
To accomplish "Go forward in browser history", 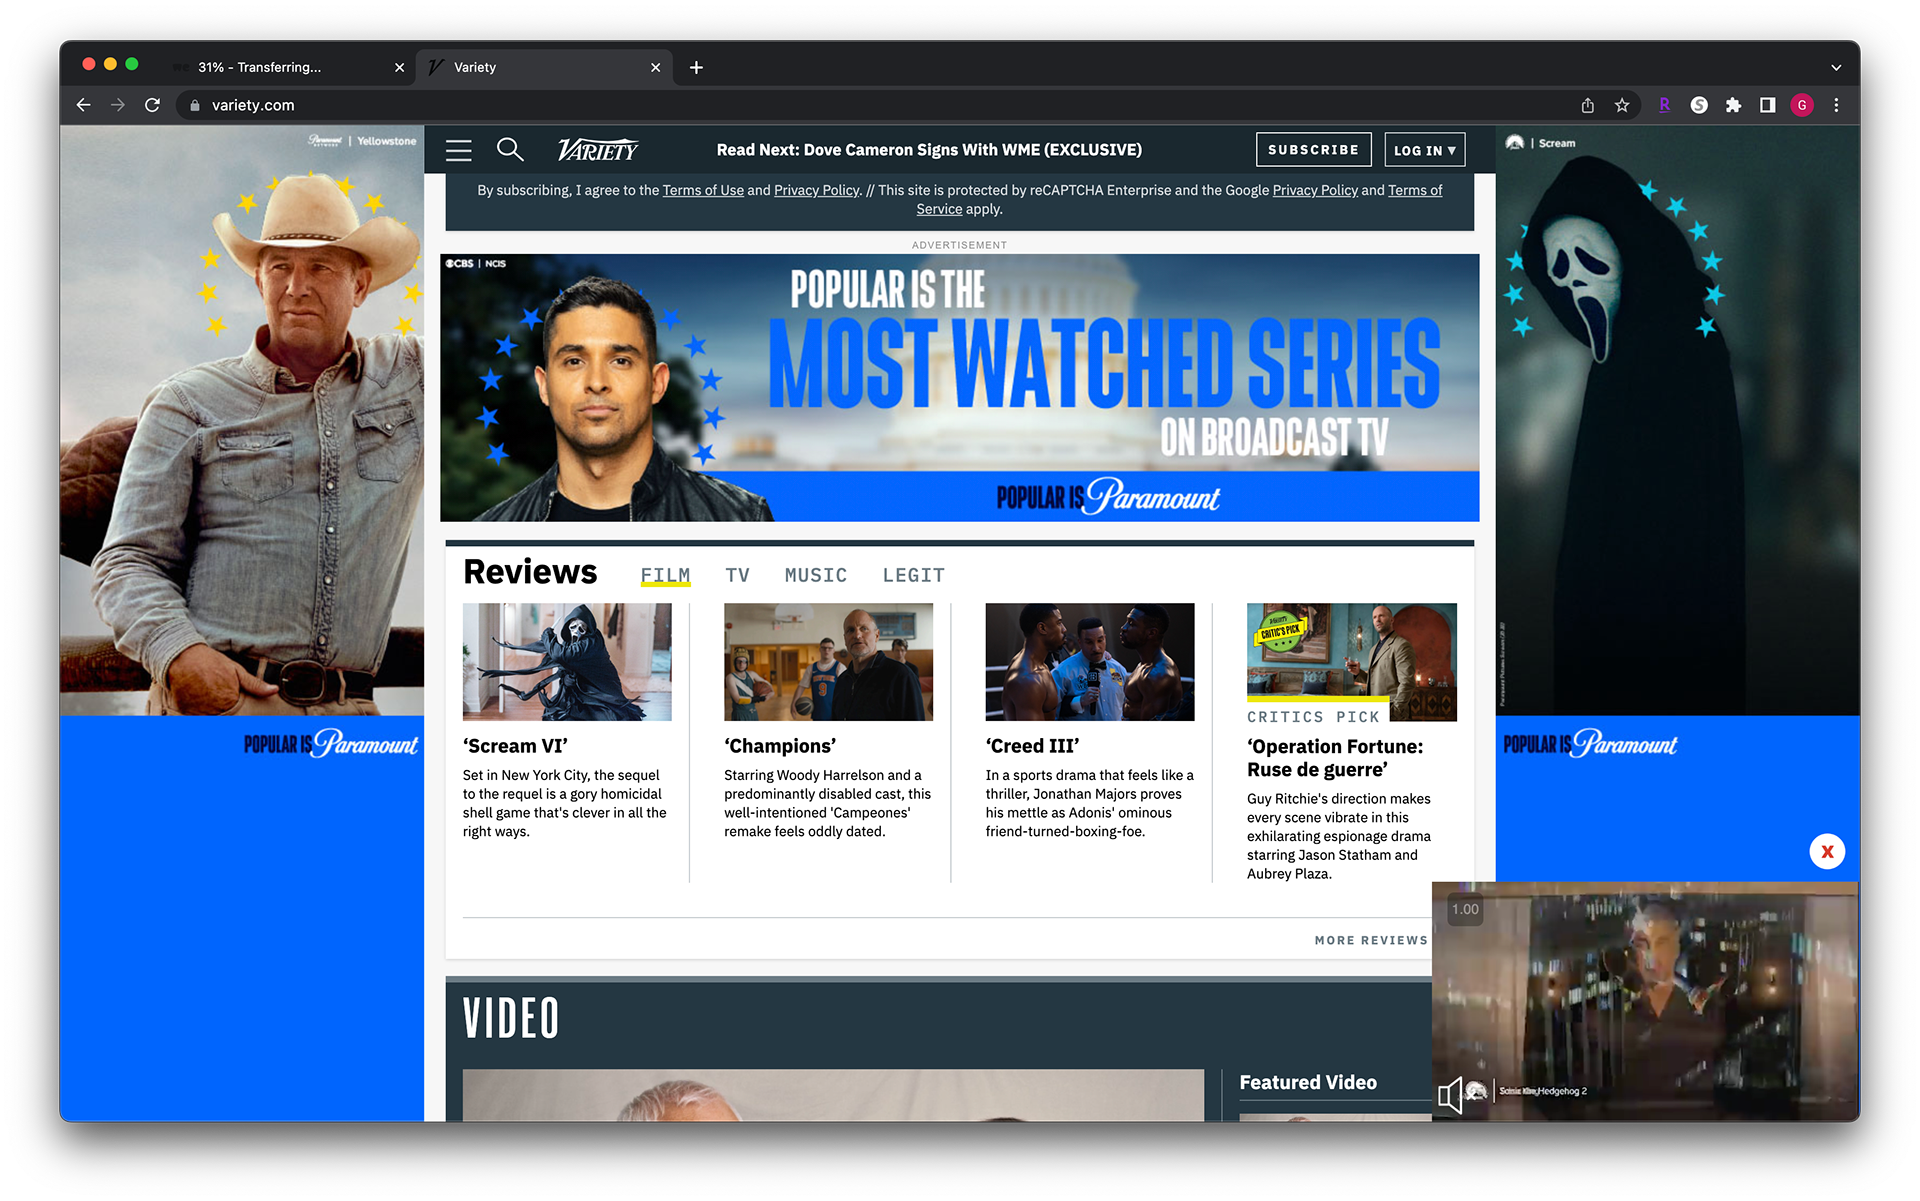I will click(x=118, y=105).
